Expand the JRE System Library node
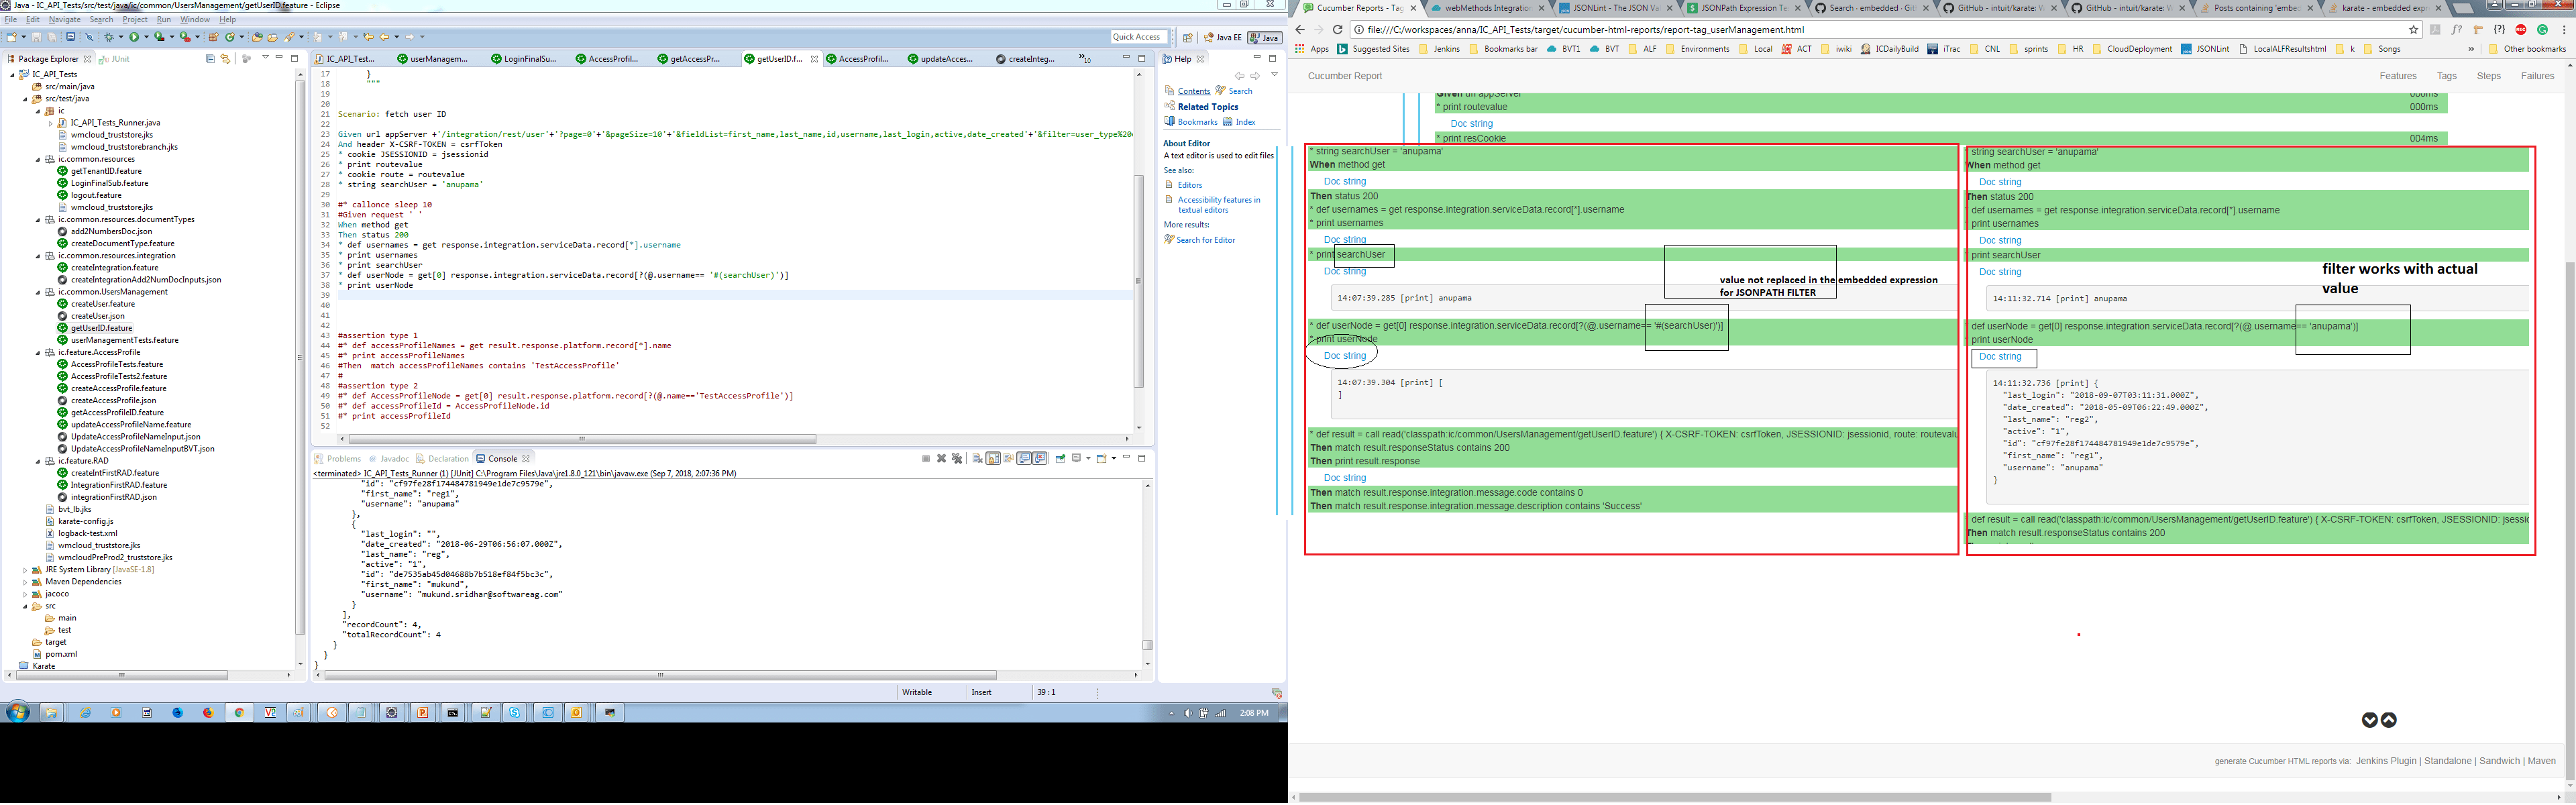The image size is (2576, 805). tap(25, 570)
